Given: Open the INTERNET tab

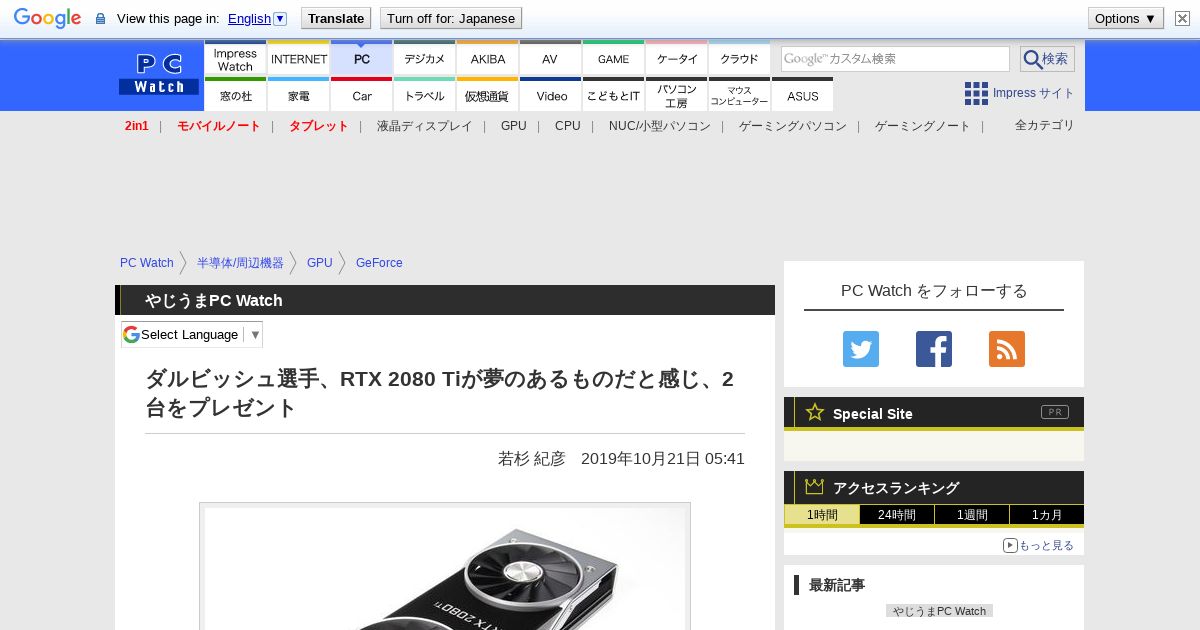Looking at the screenshot, I should click(x=298, y=58).
